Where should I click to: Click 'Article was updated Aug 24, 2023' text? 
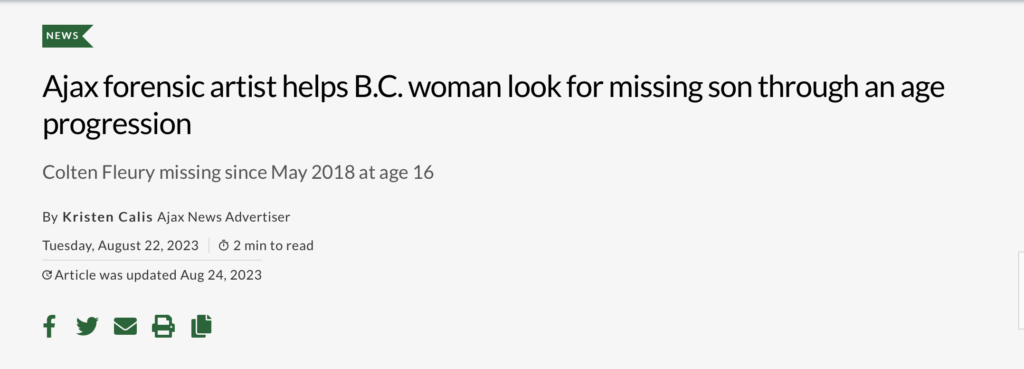[x=158, y=275]
